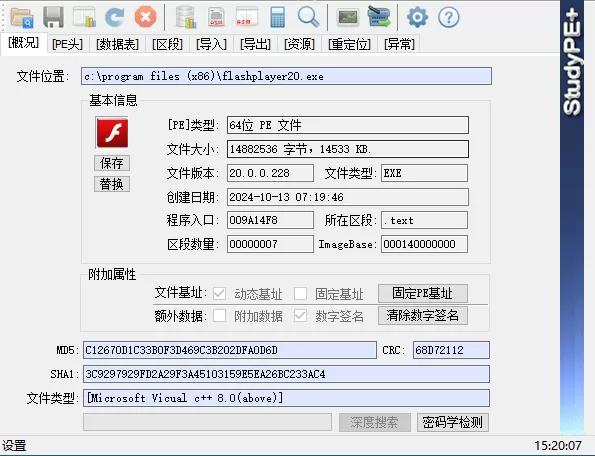Click the SHA1 hash field
Viewport: 595px width, 456px height.
(x=286, y=374)
